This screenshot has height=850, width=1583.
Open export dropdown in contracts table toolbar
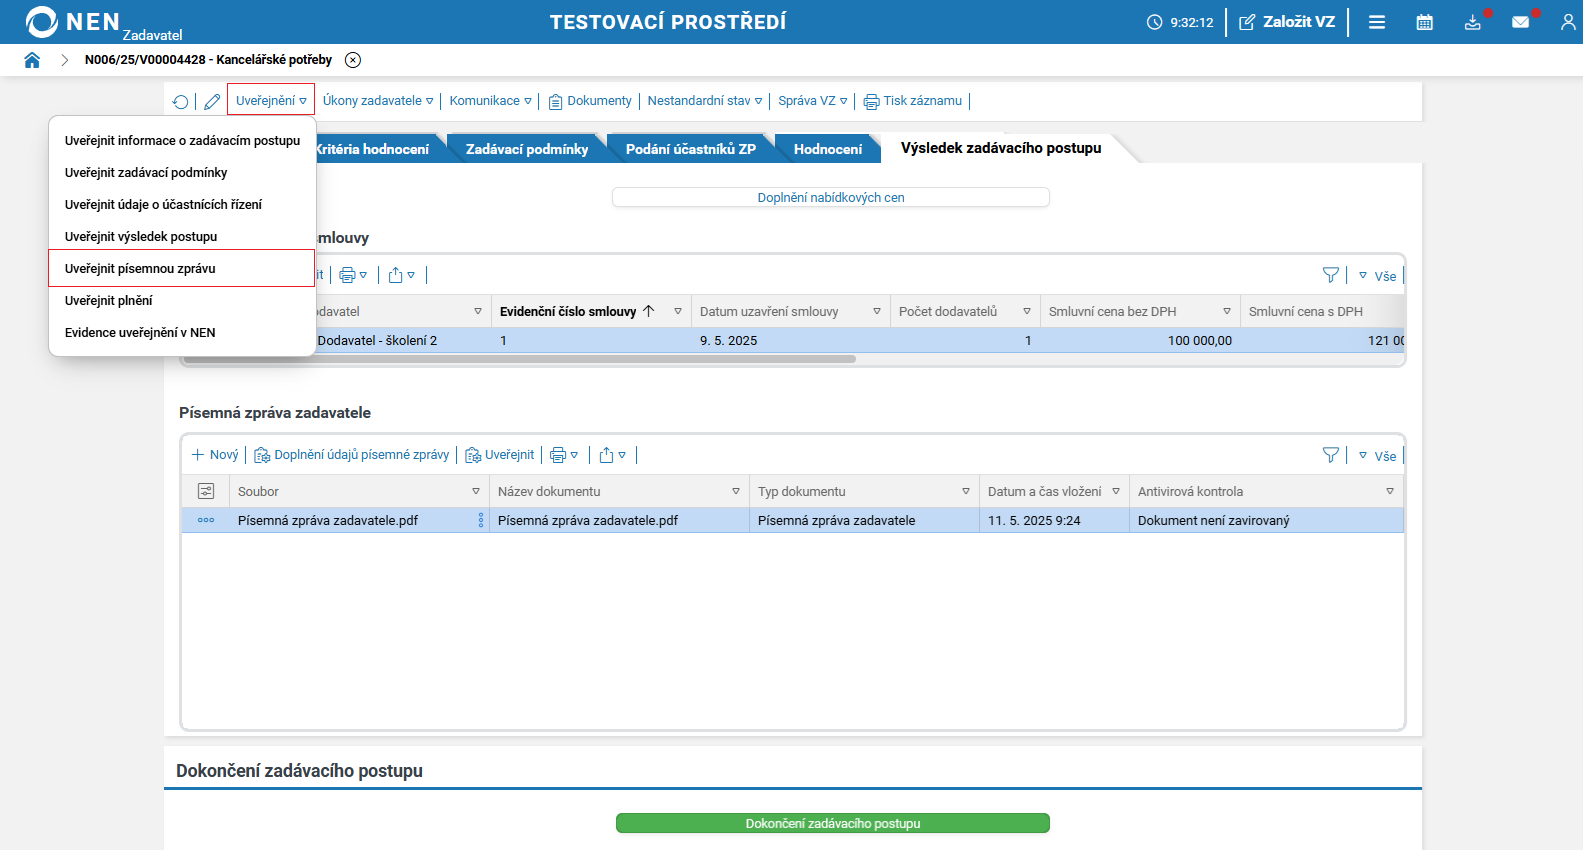tap(401, 275)
